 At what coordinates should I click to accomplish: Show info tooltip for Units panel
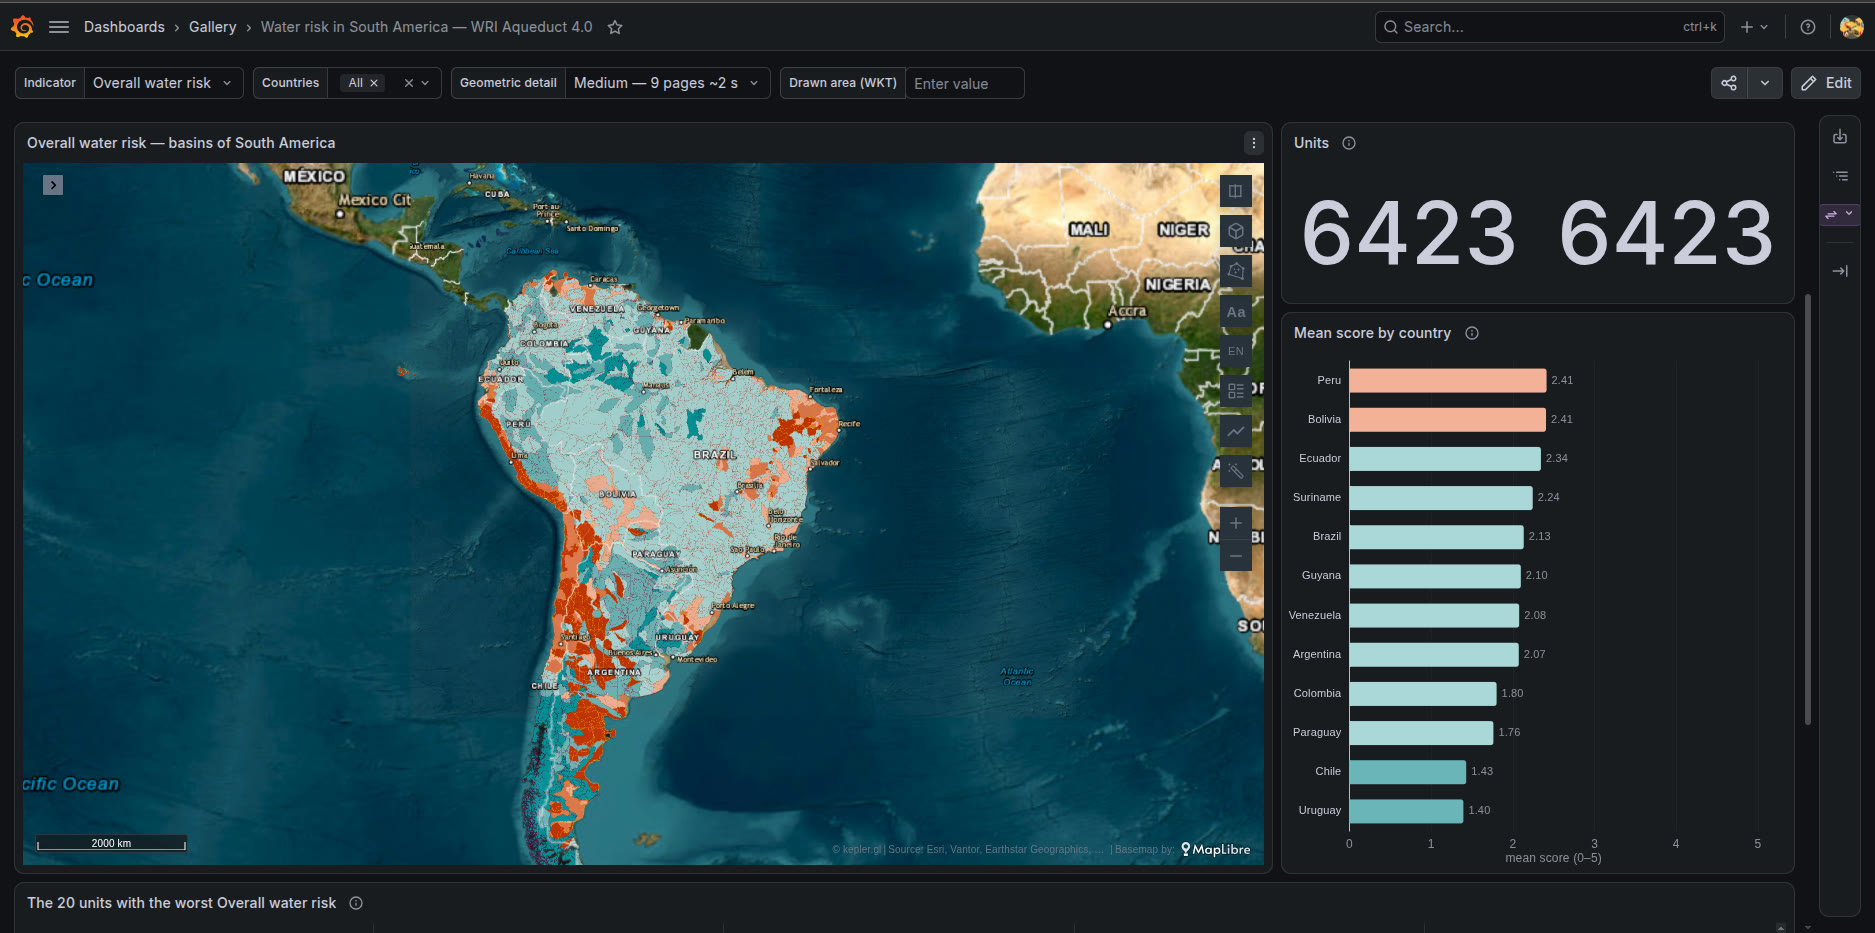pyautogui.click(x=1349, y=143)
